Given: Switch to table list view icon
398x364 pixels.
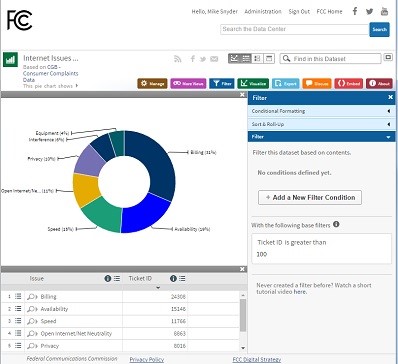Looking at the screenshot, I should 246,58.
